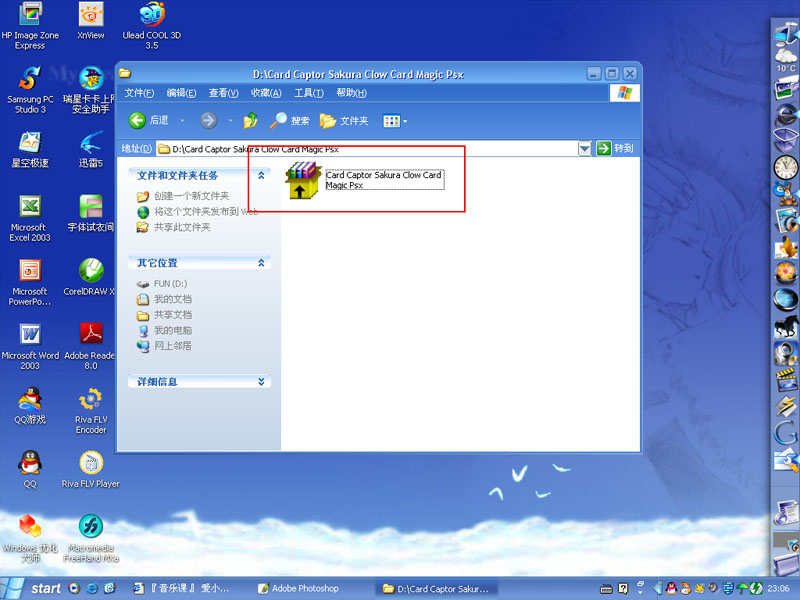Click the Back (后退) button in Explorer

148,121
